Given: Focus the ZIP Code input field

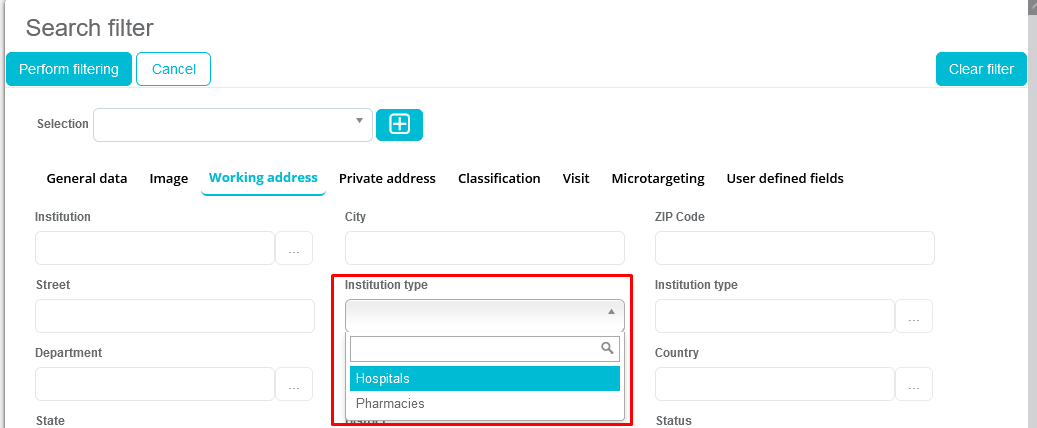Looking at the screenshot, I should 795,249.
